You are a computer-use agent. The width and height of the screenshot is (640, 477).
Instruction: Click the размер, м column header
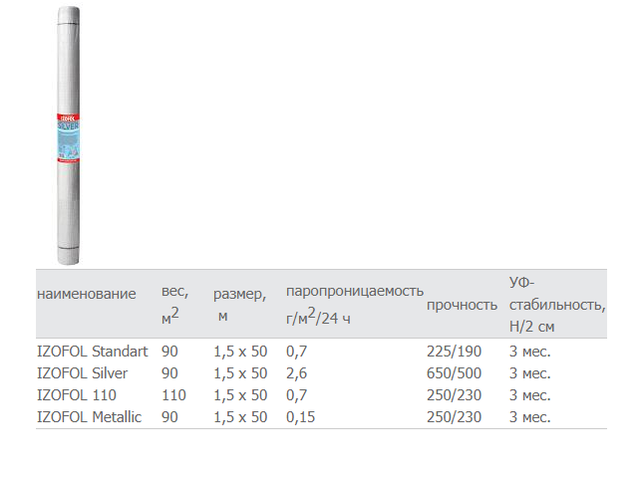coord(240,304)
